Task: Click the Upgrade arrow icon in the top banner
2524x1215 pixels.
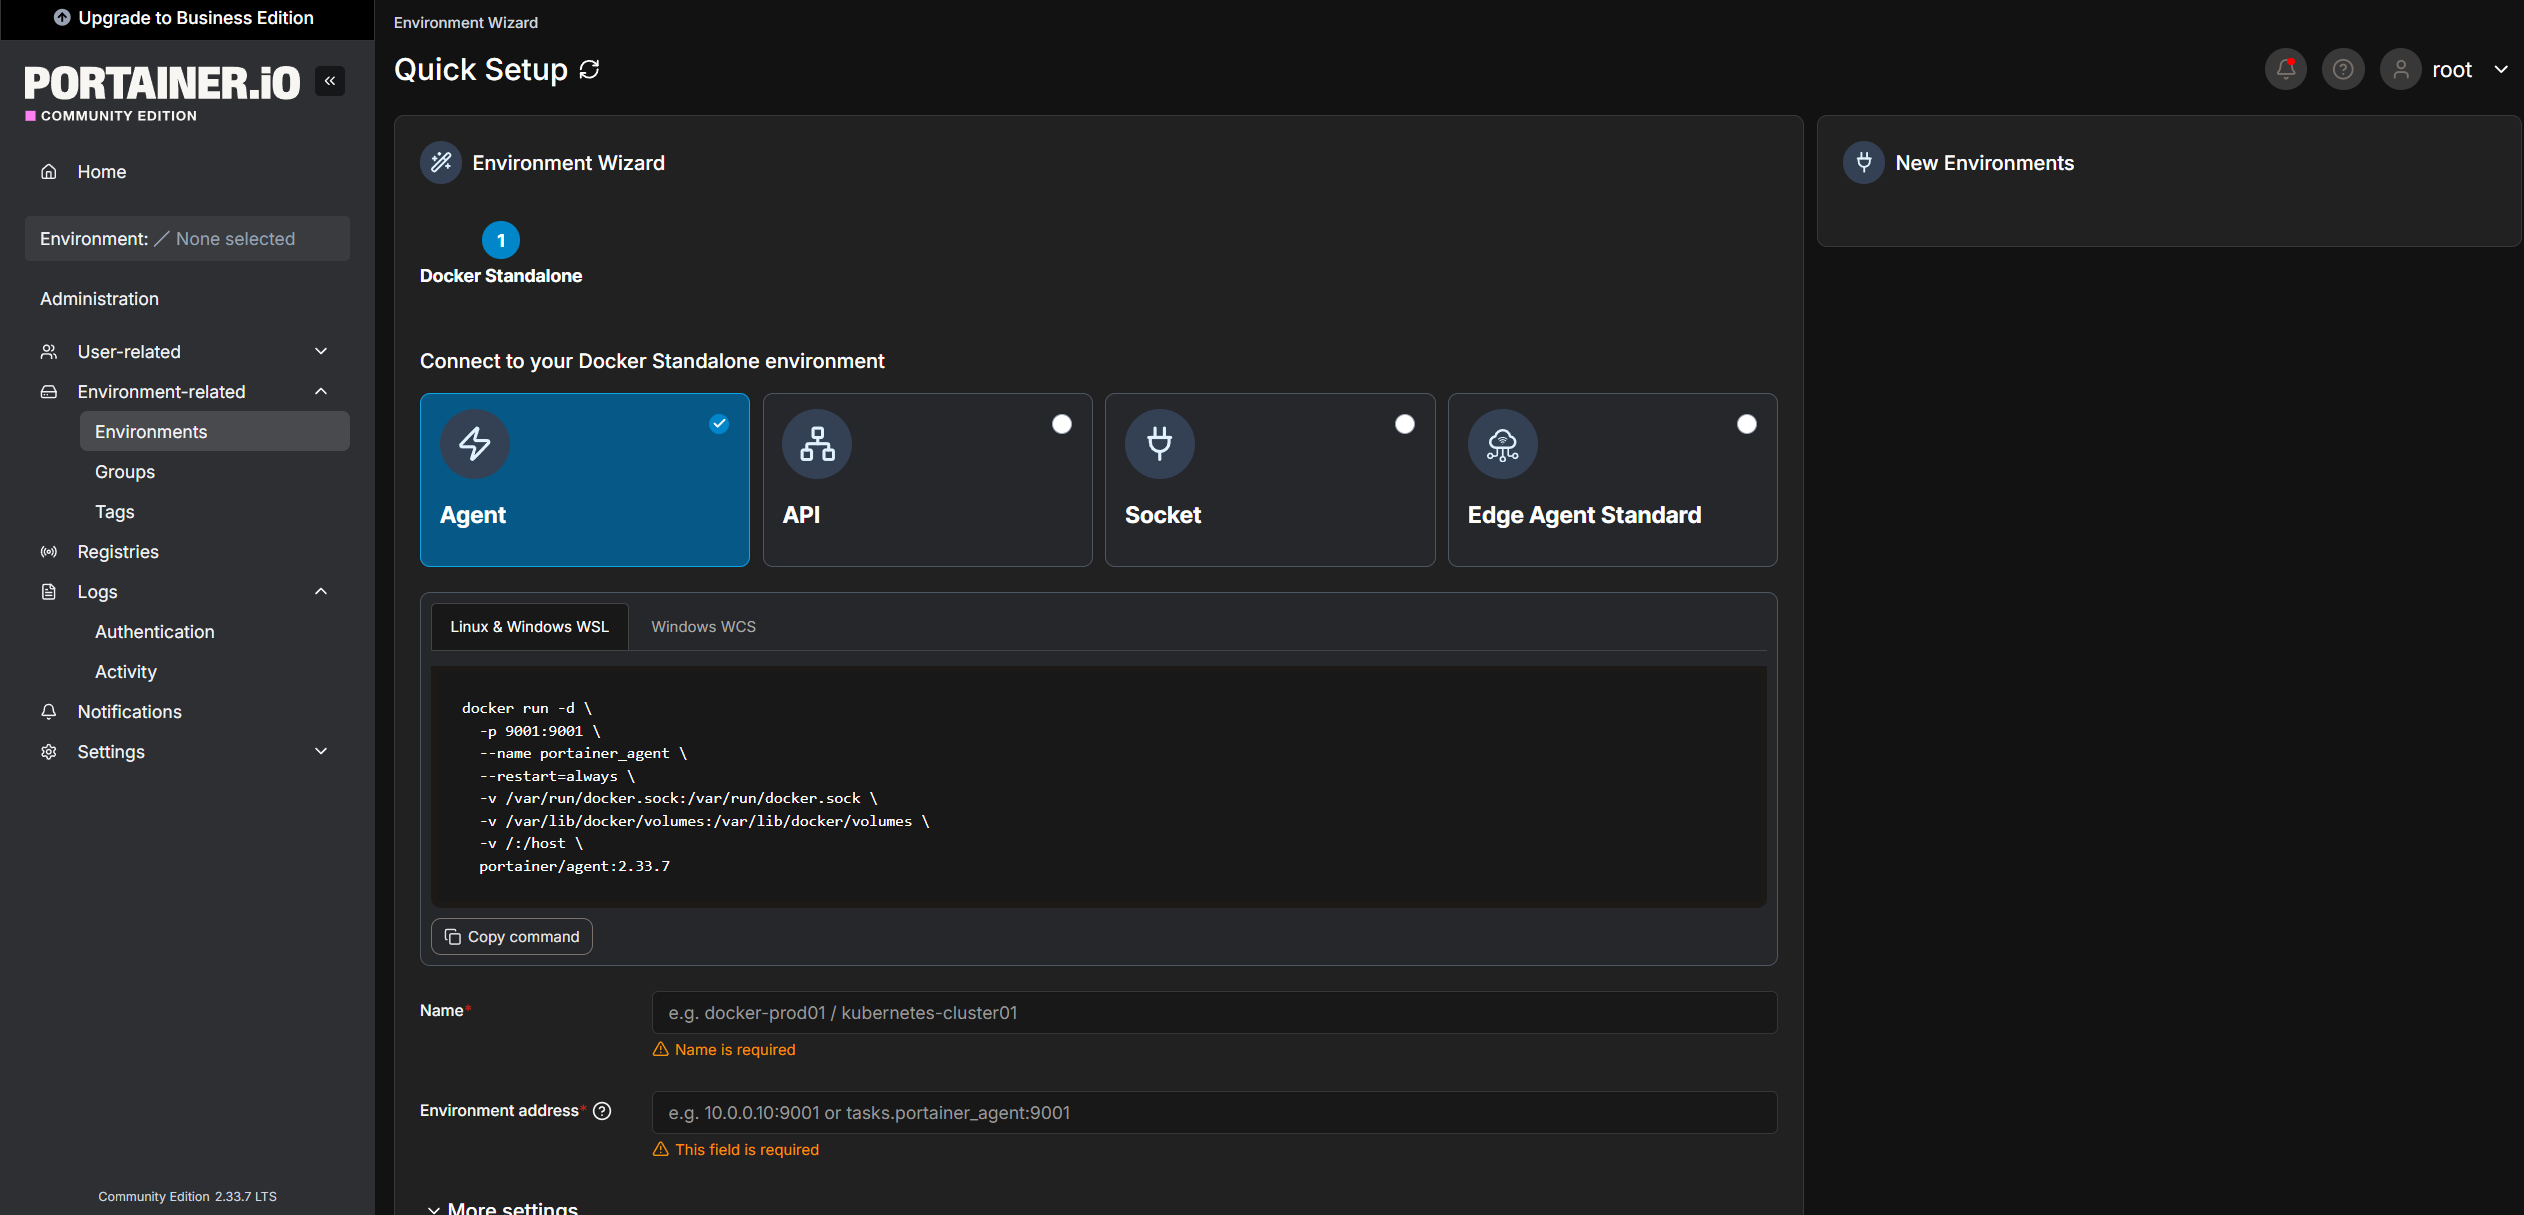Action: 62,18
